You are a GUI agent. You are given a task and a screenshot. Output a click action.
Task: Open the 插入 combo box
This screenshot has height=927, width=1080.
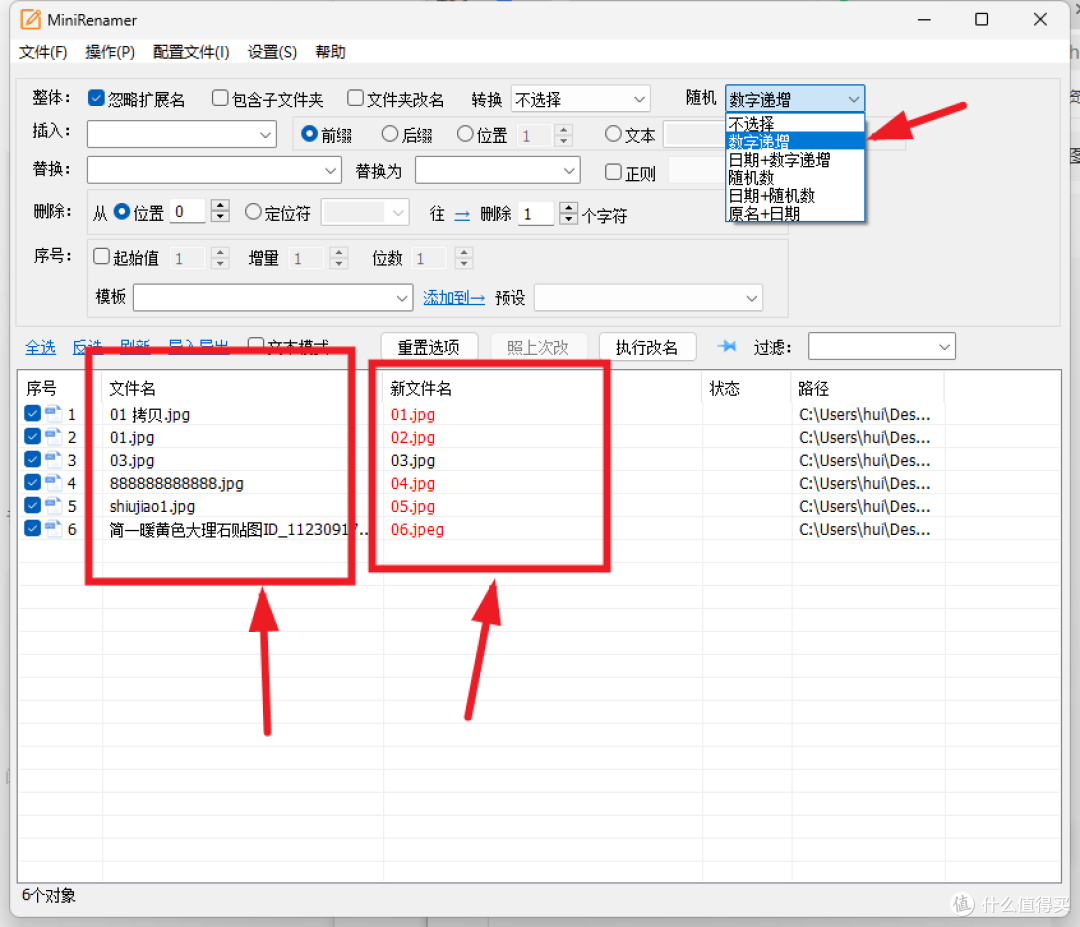point(182,134)
